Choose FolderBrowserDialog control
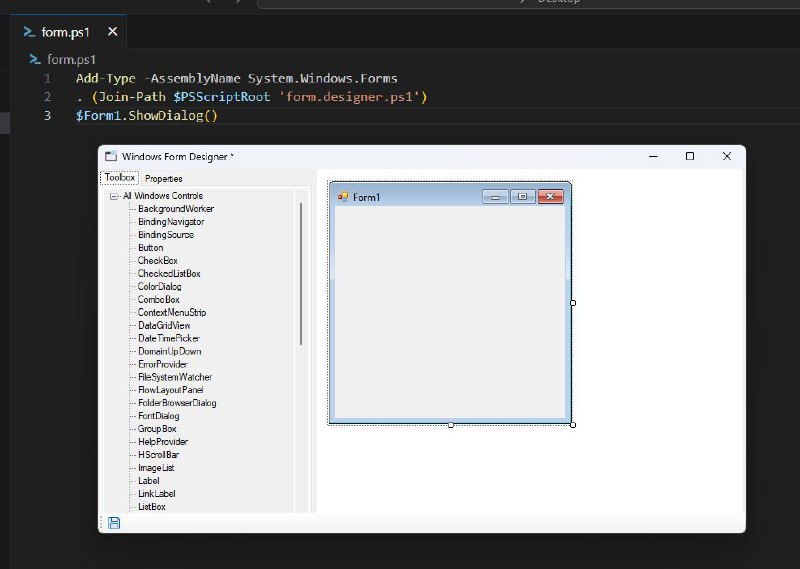The image size is (800, 569). [177, 403]
